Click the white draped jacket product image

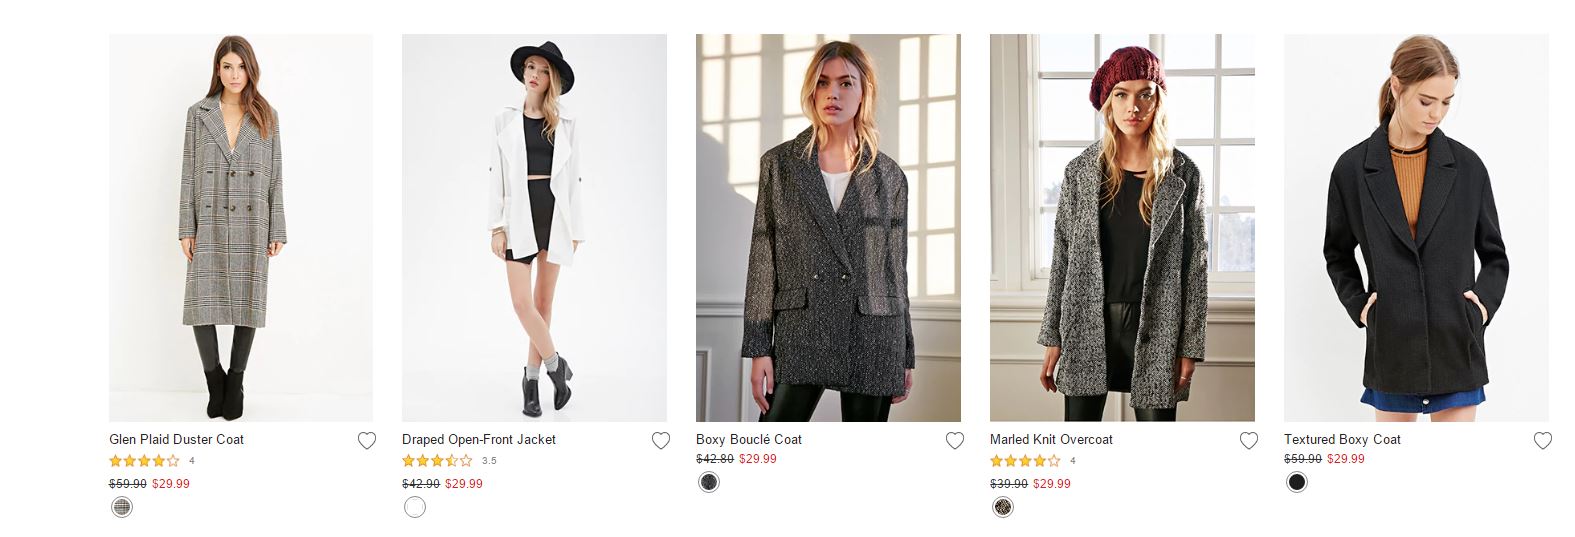pyautogui.click(x=534, y=228)
